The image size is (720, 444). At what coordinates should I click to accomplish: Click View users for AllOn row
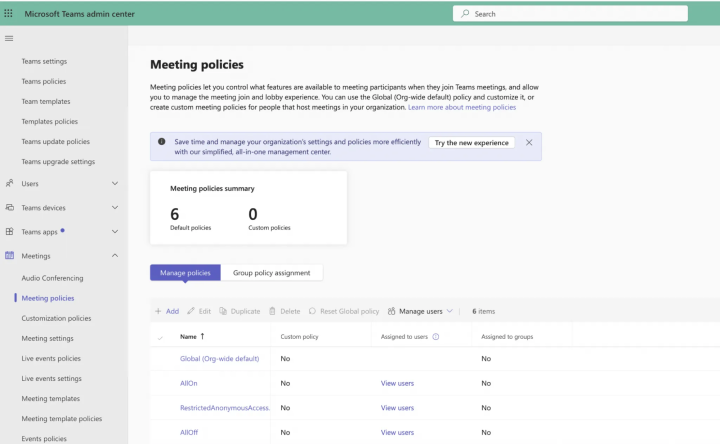tap(397, 383)
